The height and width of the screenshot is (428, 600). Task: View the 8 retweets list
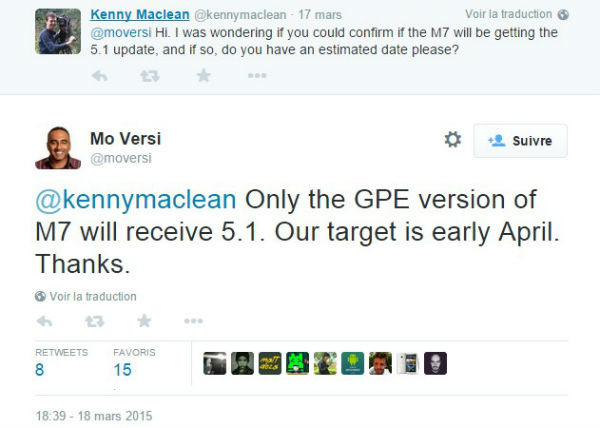[x=41, y=369]
